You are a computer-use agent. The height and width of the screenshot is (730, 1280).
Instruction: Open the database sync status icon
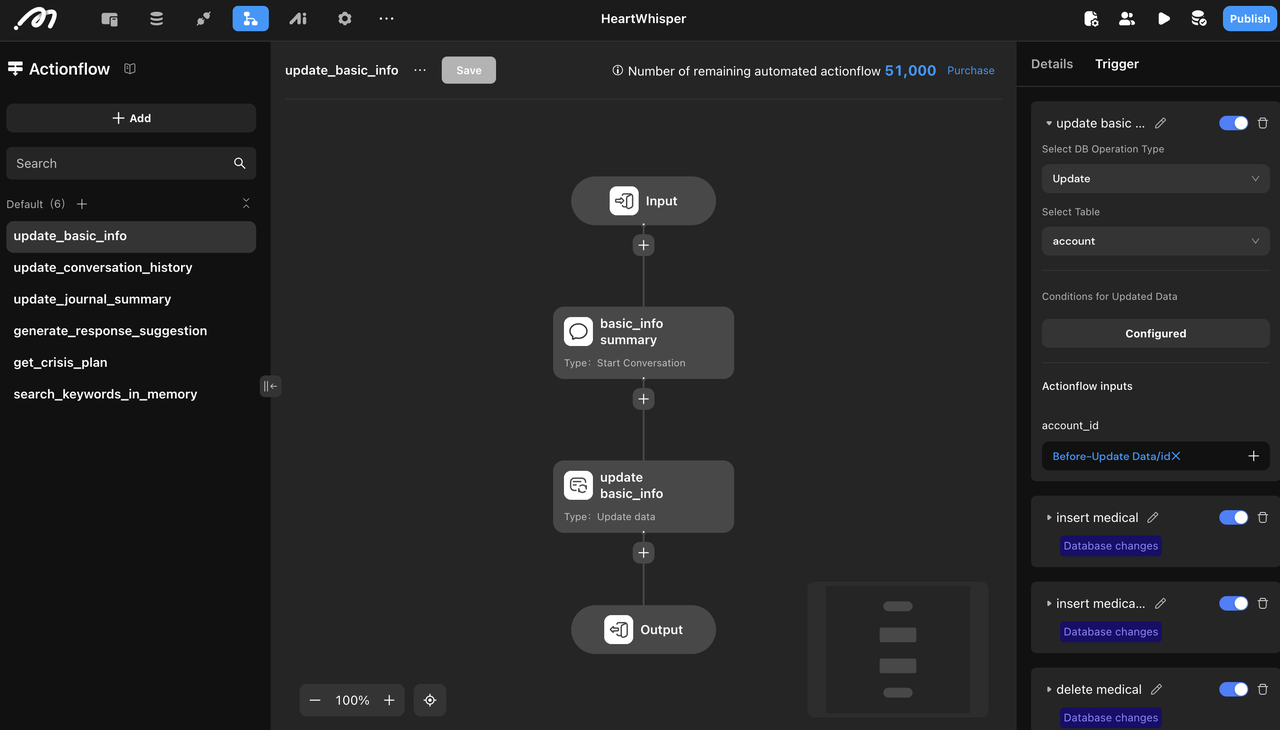pos(1198,19)
